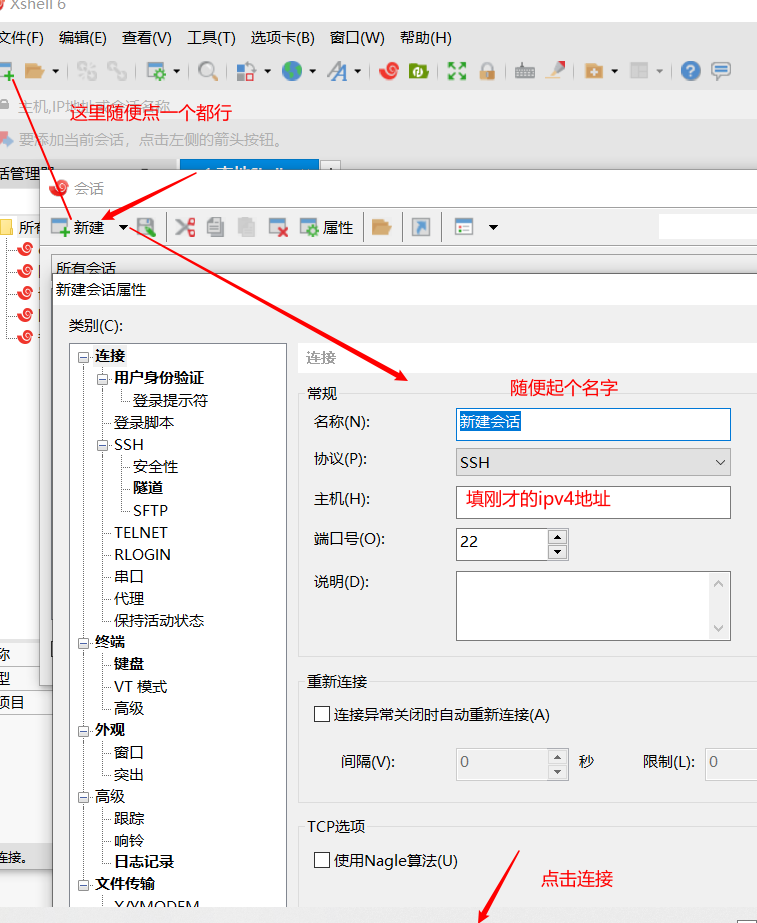The width and height of the screenshot is (757, 923).
Task: Click the 主机(H) input field
Action: [593, 502]
